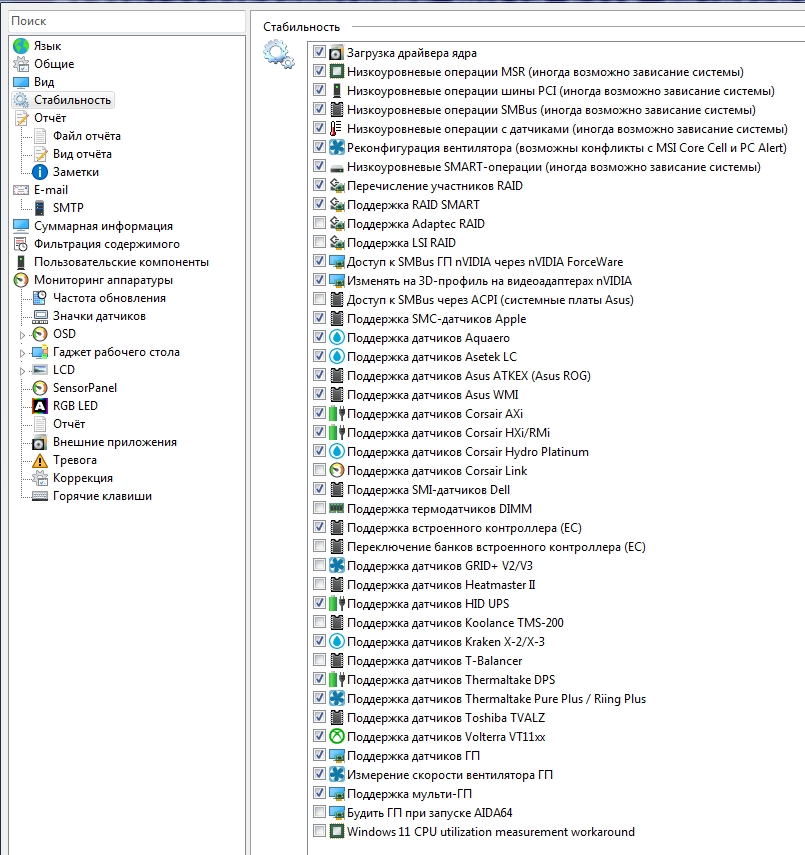Check Будить ГП при запуске AIDA64
The height and width of the screenshot is (855, 805).
319,812
